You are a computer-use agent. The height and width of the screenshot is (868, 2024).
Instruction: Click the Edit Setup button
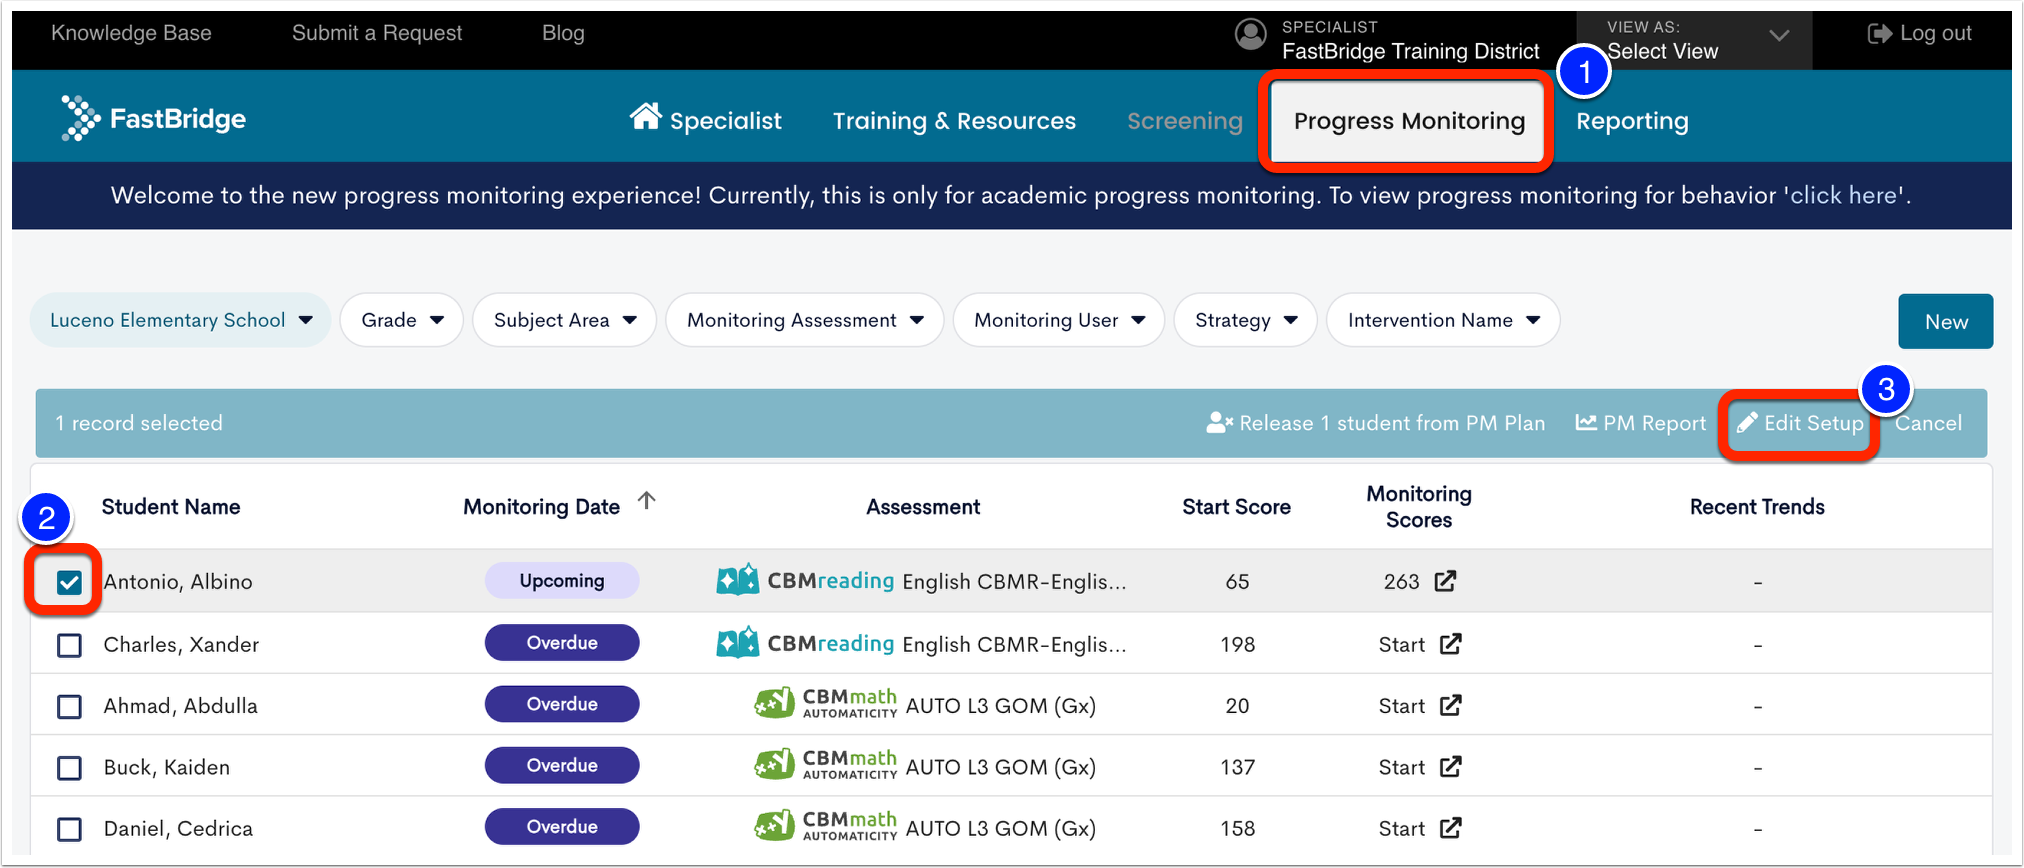click(1800, 423)
